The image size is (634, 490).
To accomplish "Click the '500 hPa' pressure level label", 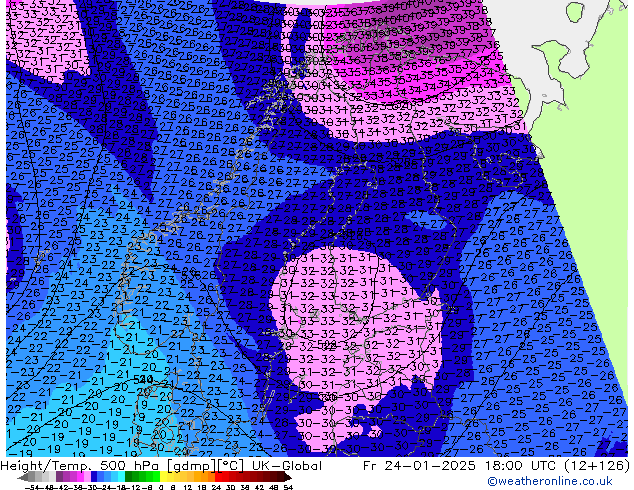I will click(x=131, y=466).
